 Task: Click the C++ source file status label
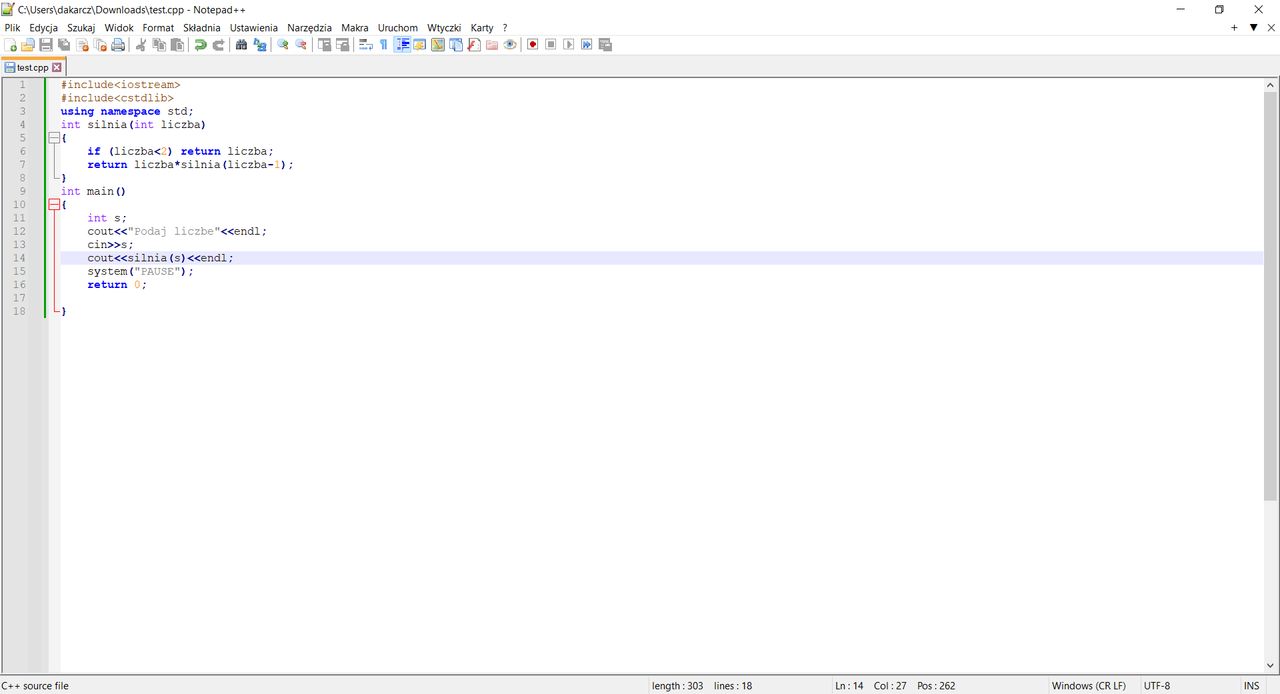[35, 686]
